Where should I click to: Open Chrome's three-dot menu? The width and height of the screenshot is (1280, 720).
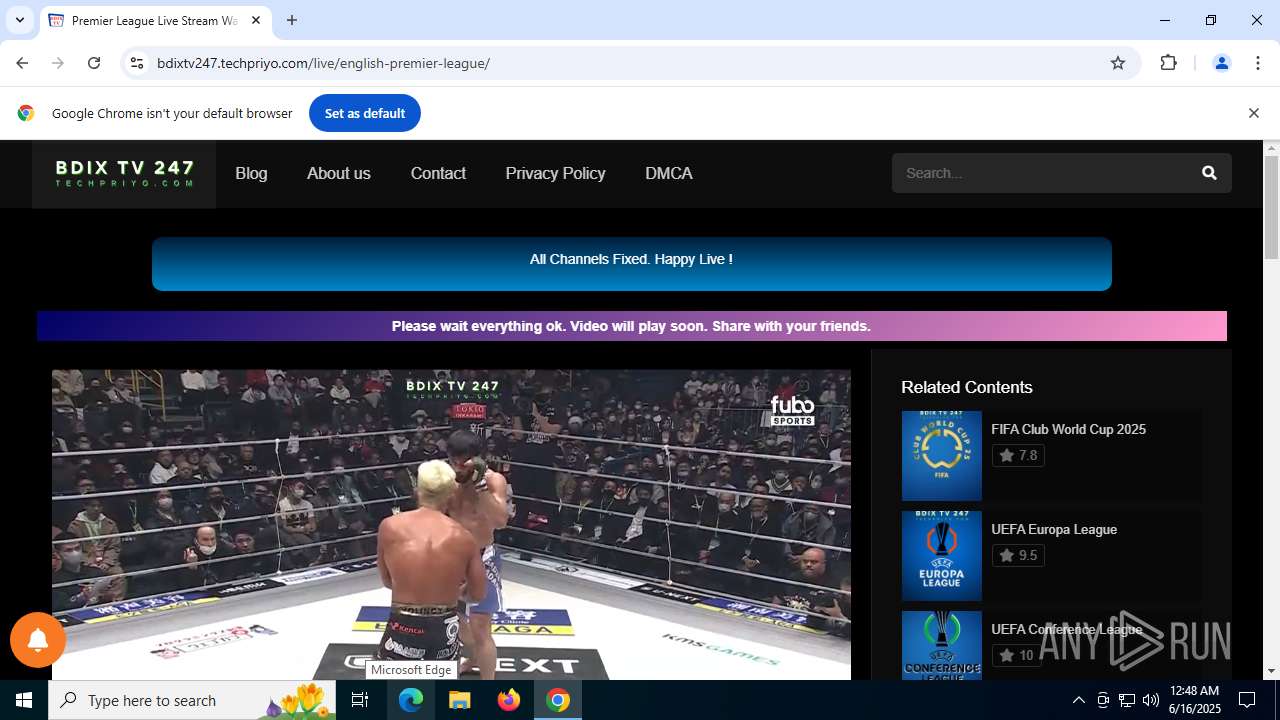(x=1258, y=63)
